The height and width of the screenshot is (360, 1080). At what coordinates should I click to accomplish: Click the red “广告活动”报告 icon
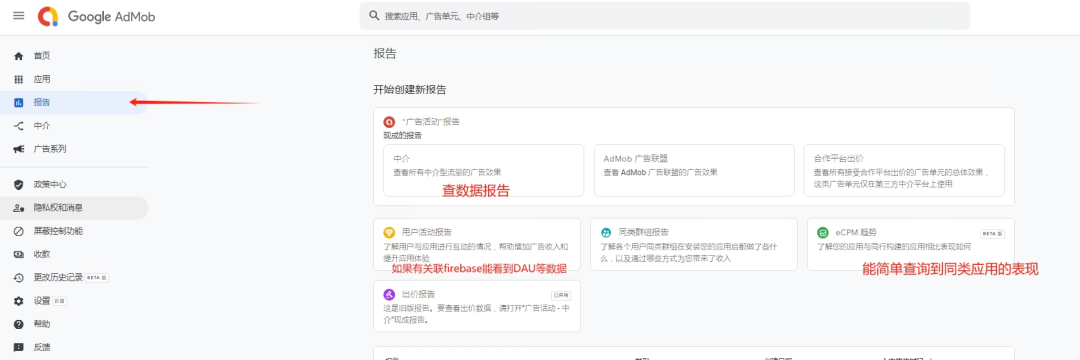tap(388, 122)
